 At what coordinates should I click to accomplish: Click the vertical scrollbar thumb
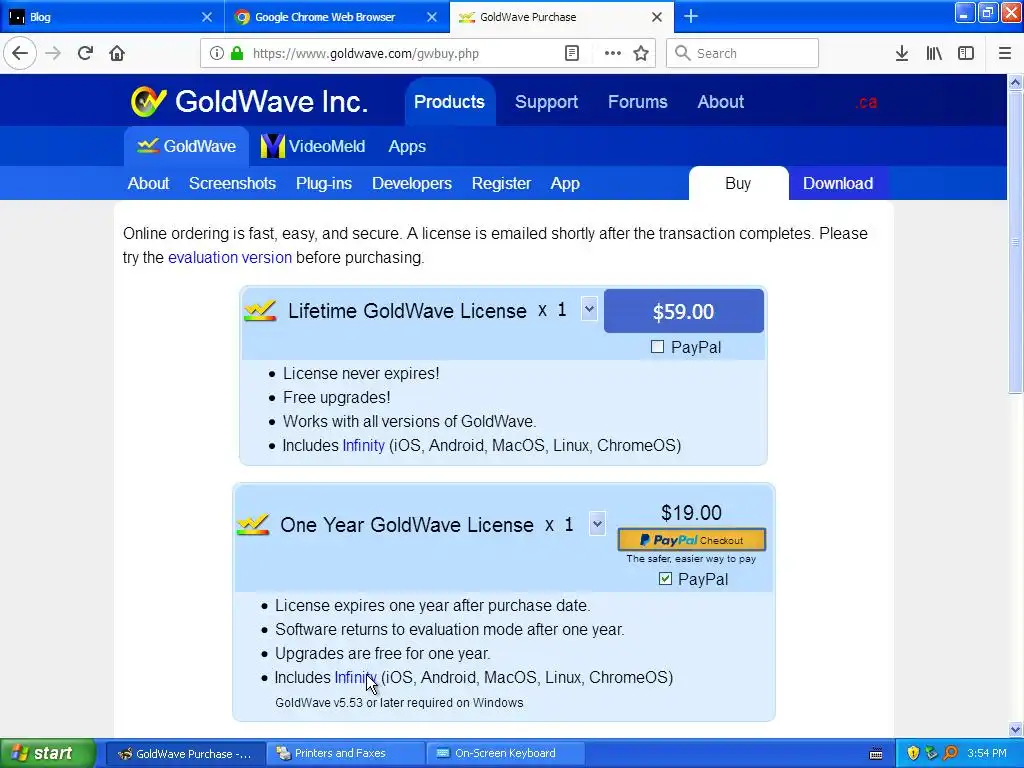pyautogui.click(x=1016, y=242)
